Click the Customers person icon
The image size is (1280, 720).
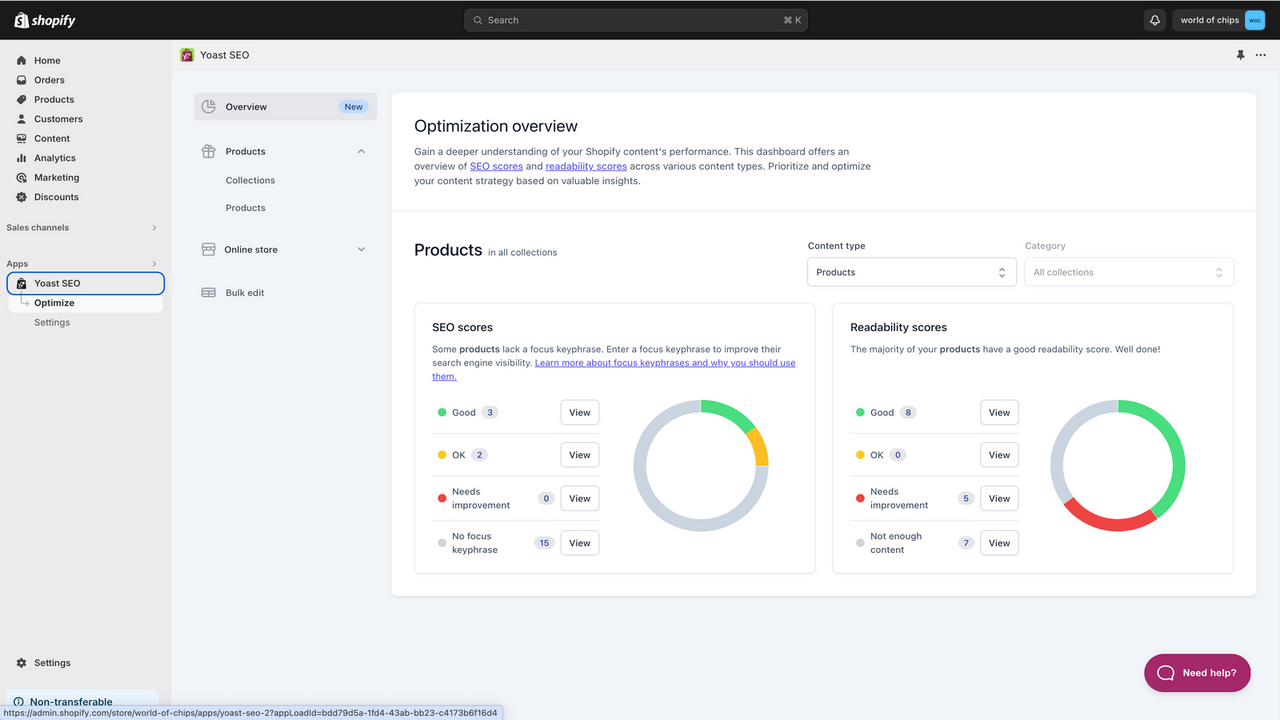(x=21, y=119)
